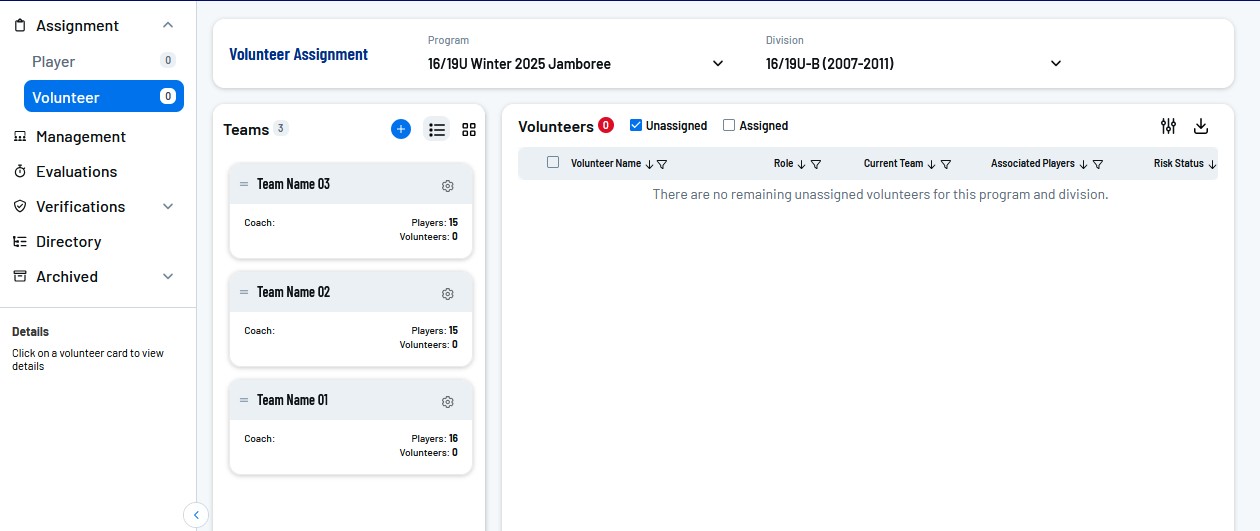Switch teams to grid view
Screen dimensions: 1260x531
(x=469, y=129)
